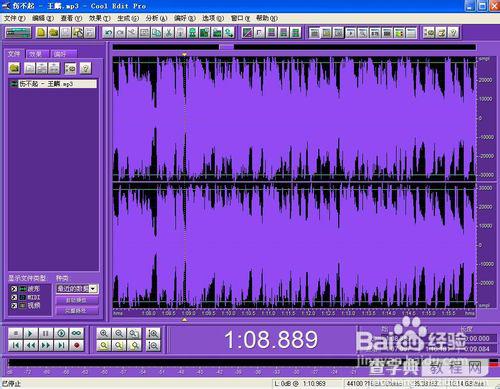Open the 生成(G) menu
This screenshot has width=500, height=389.
[x=127, y=18]
